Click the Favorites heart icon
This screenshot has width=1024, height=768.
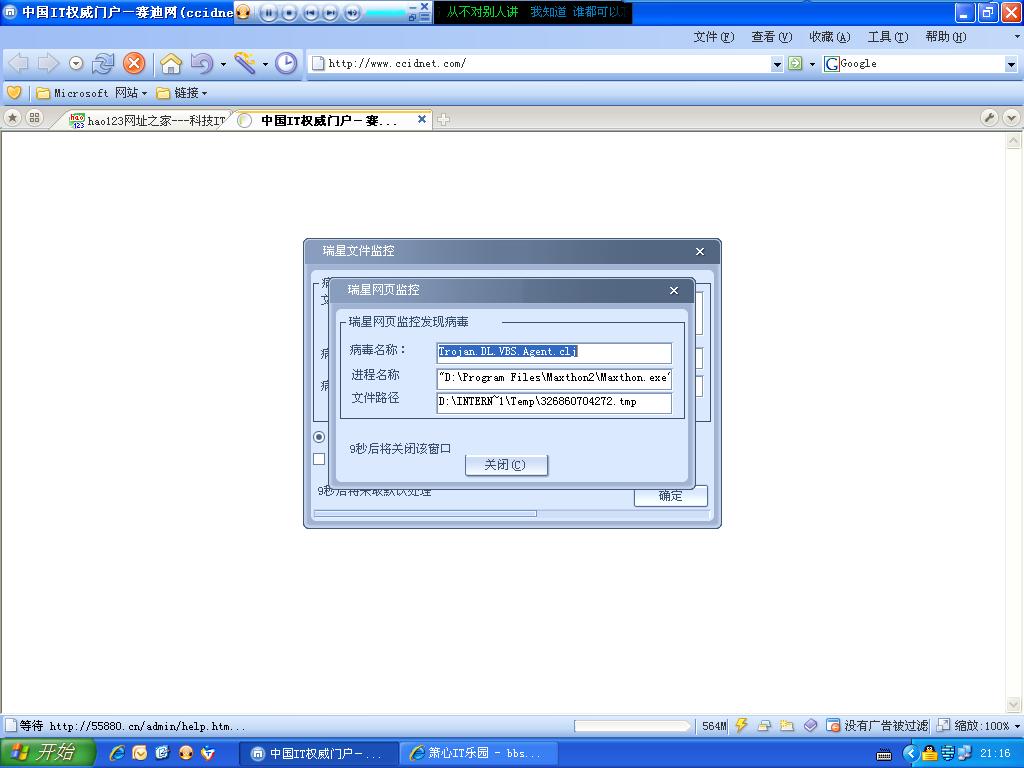pos(14,93)
